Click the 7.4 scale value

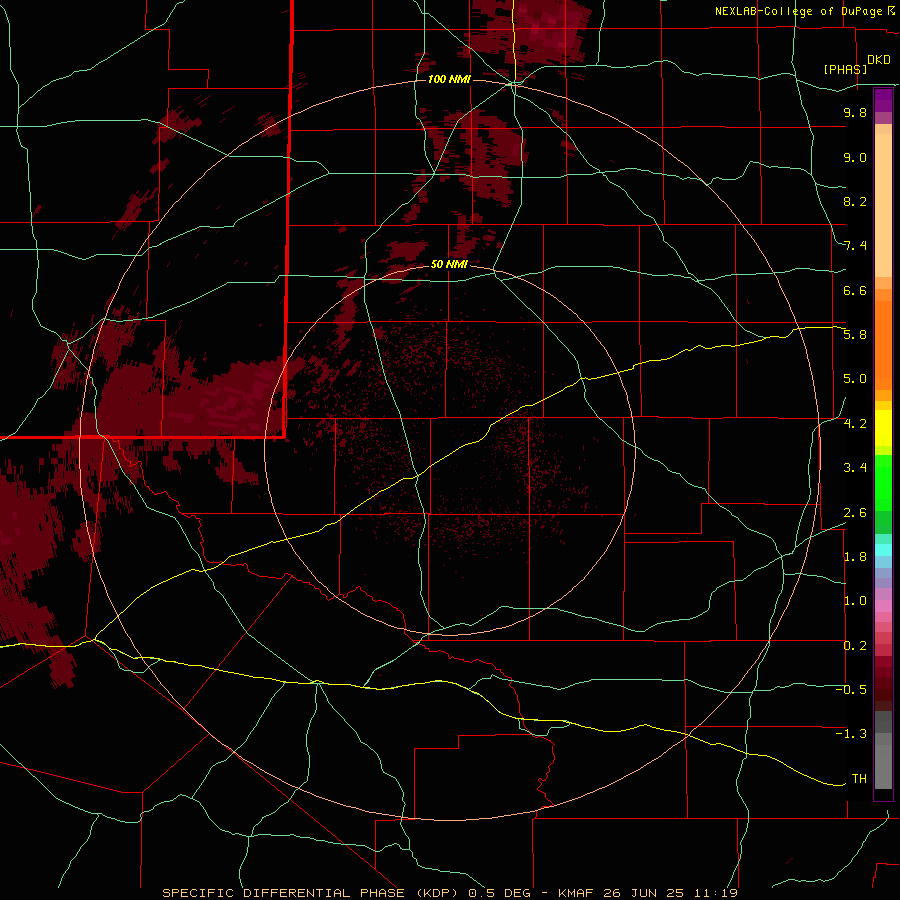click(x=855, y=246)
